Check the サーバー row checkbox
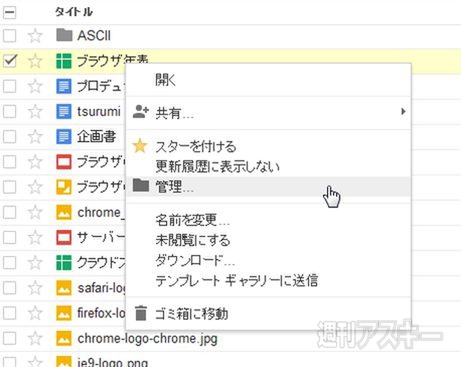461x367 pixels. (x=9, y=237)
